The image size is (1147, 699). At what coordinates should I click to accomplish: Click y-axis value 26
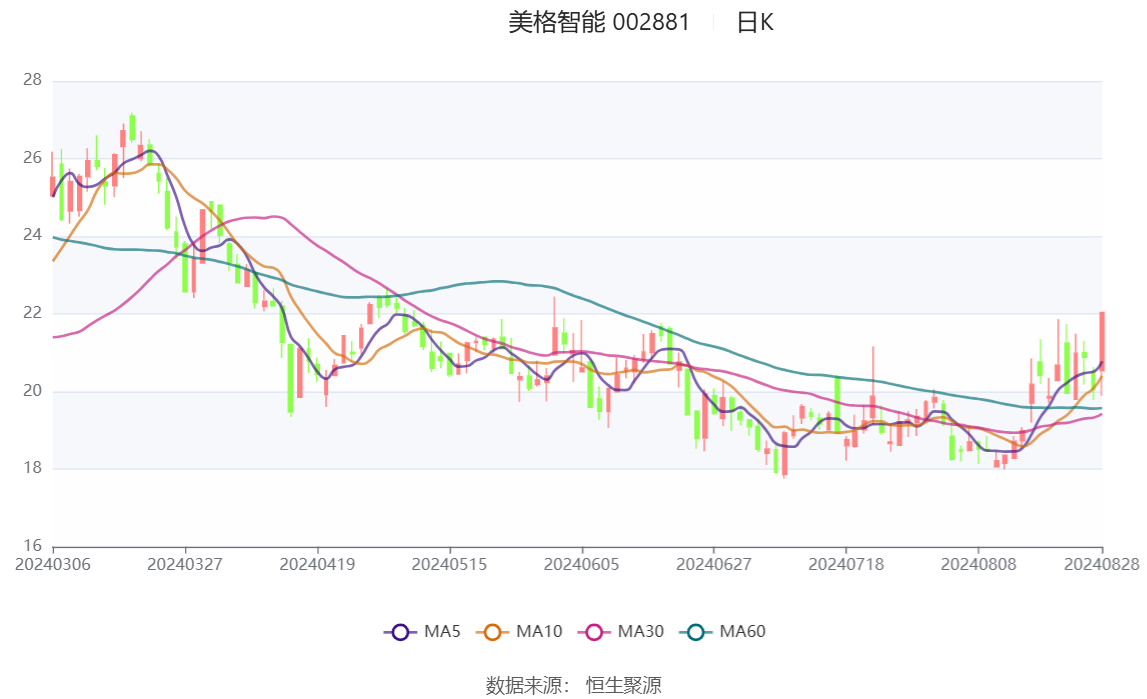(32, 157)
